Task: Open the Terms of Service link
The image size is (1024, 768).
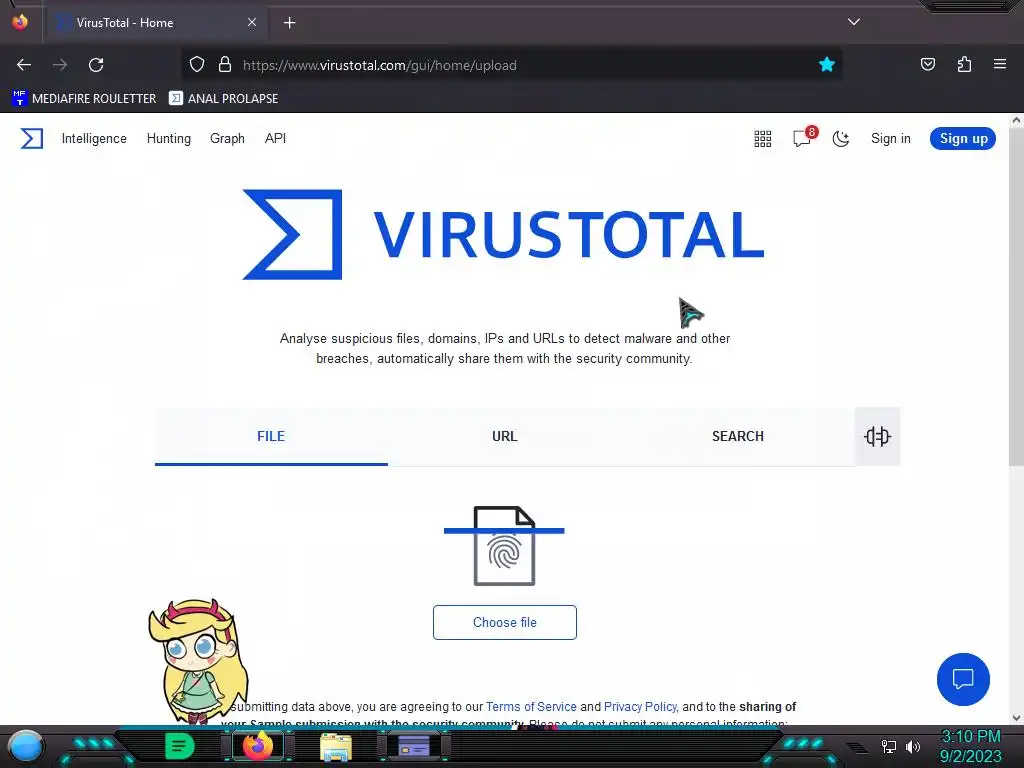Action: tap(531, 707)
